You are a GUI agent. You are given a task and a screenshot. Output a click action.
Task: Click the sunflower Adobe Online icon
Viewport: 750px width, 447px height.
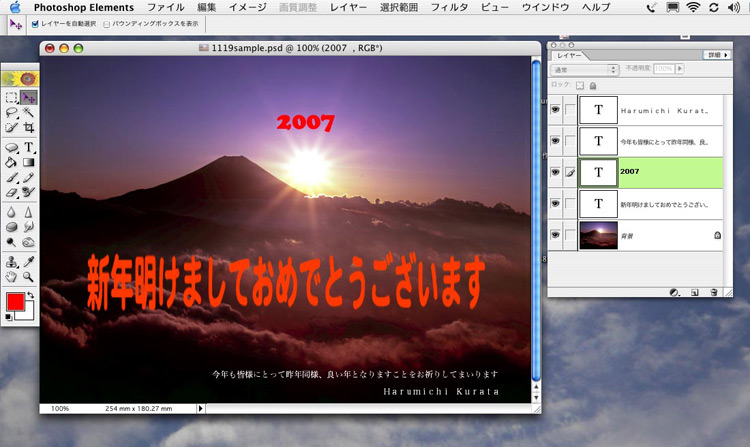pos(20,78)
